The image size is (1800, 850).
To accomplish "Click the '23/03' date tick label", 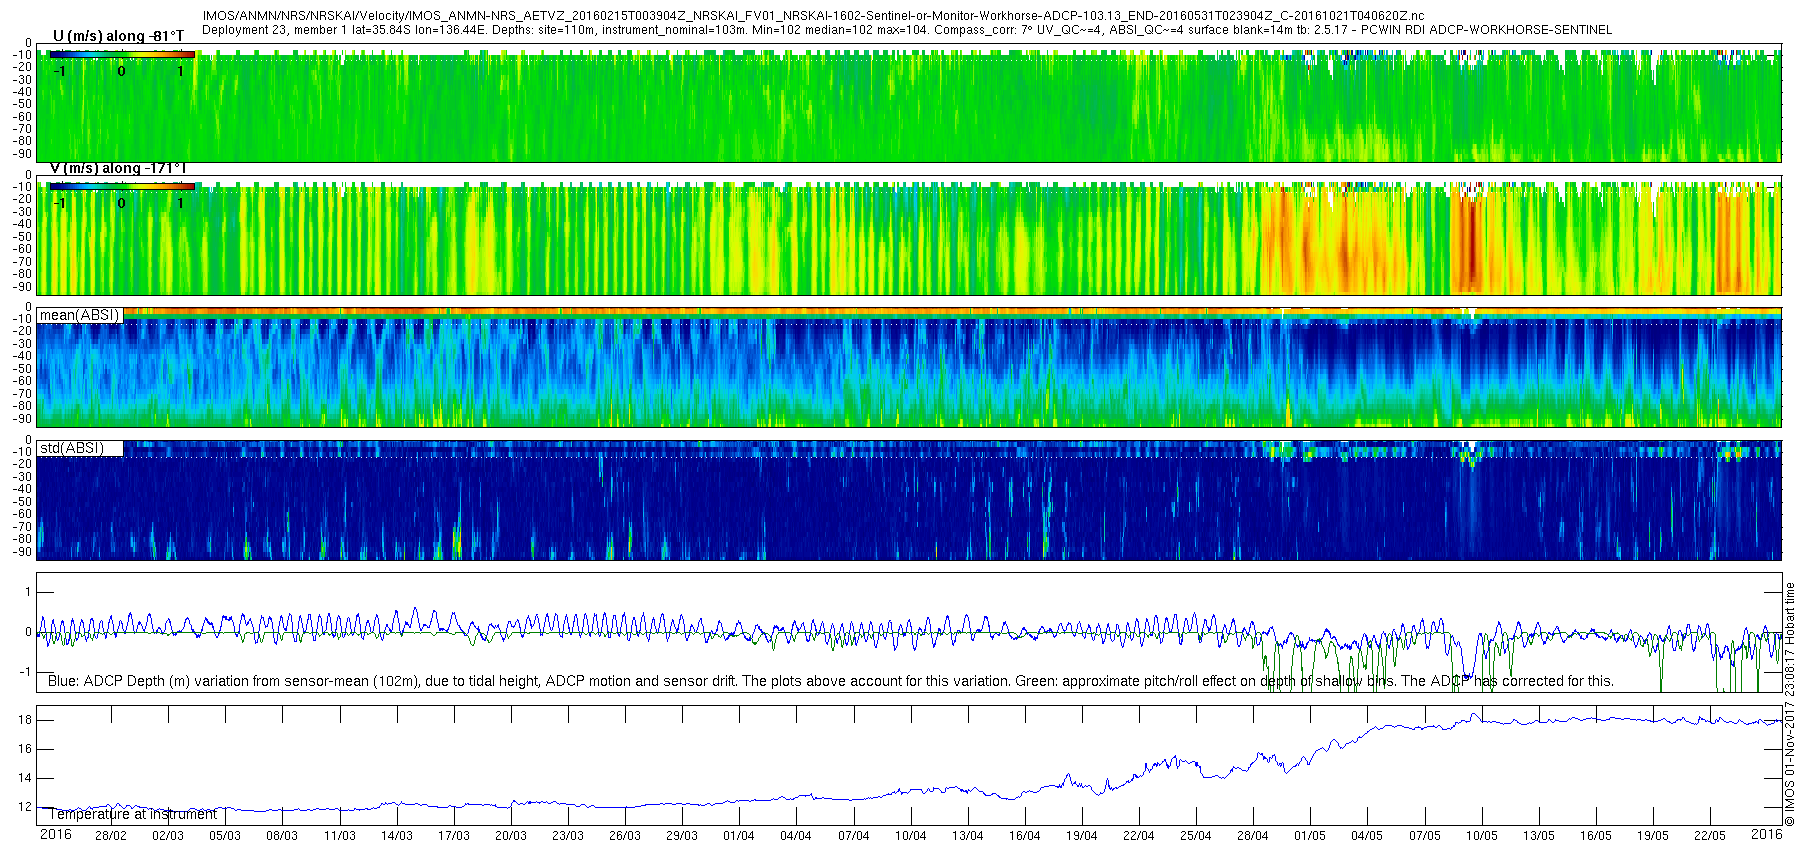I will tap(568, 836).
